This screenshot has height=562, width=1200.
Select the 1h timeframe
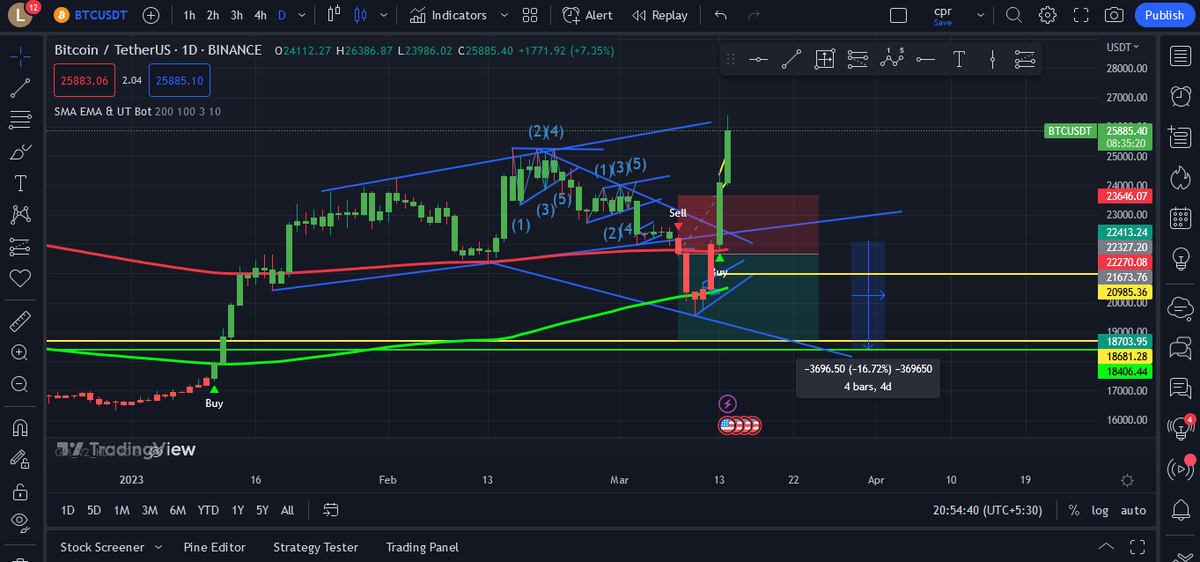[x=189, y=15]
